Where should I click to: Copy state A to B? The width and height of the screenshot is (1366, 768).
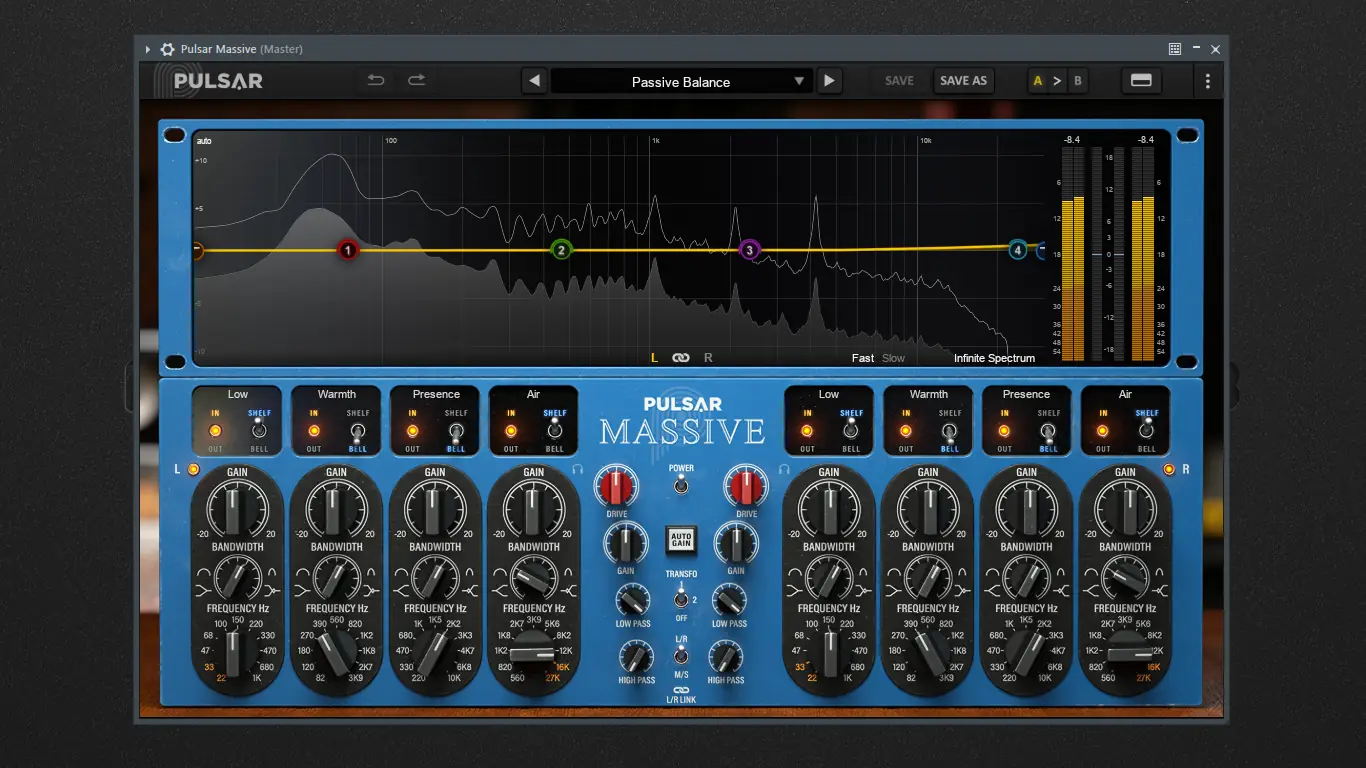(x=1057, y=81)
